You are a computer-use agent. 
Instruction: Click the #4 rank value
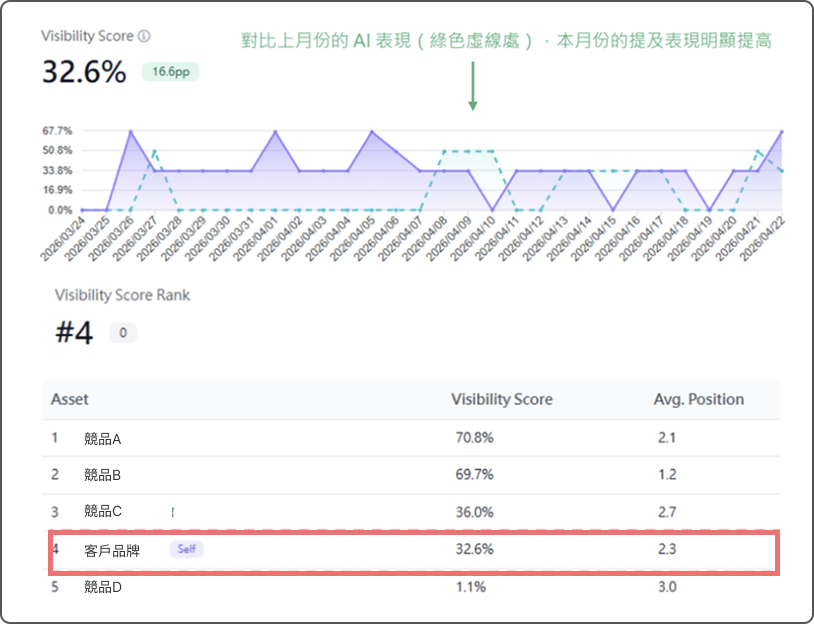point(74,333)
